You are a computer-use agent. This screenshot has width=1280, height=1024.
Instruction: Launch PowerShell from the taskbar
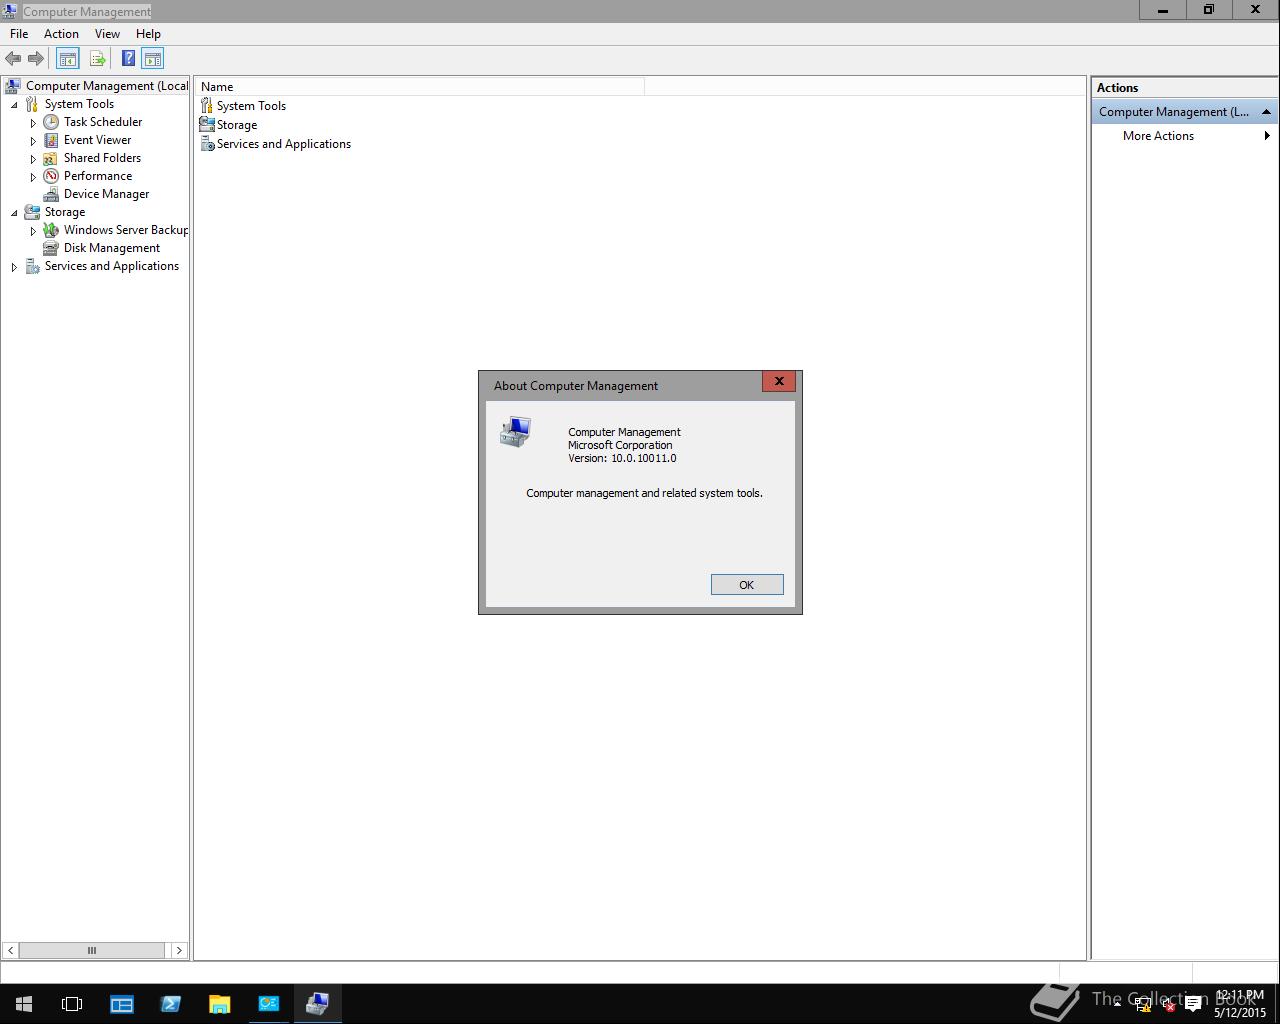click(170, 1004)
